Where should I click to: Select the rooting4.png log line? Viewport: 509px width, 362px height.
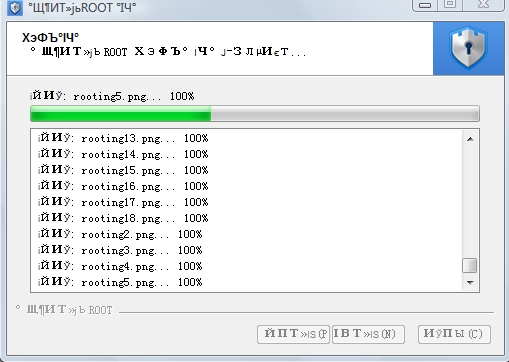pyautogui.click(x=120, y=266)
